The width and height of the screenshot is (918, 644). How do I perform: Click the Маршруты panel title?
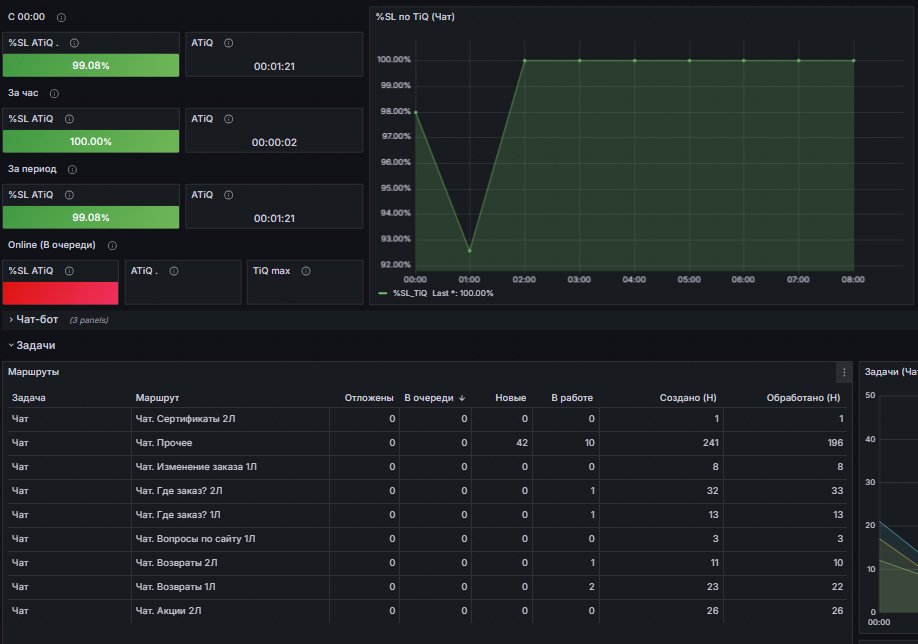pyautogui.click(x=33, y=372)
